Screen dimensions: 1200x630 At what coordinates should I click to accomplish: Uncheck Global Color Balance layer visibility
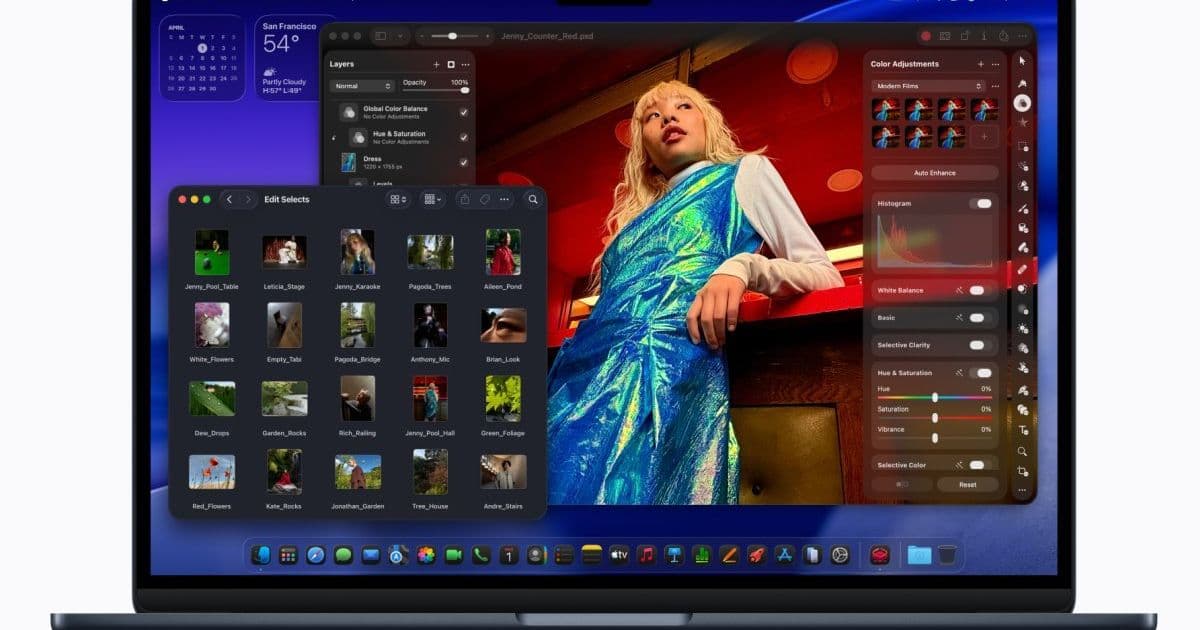pos(463,112)
